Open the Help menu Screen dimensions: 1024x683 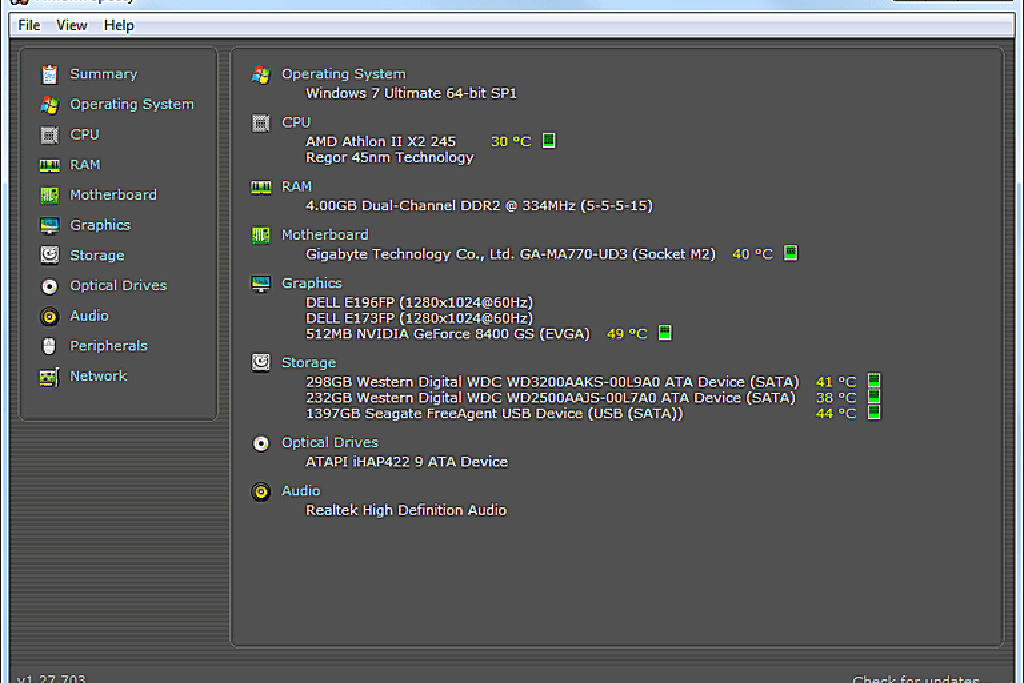[118, 25]
